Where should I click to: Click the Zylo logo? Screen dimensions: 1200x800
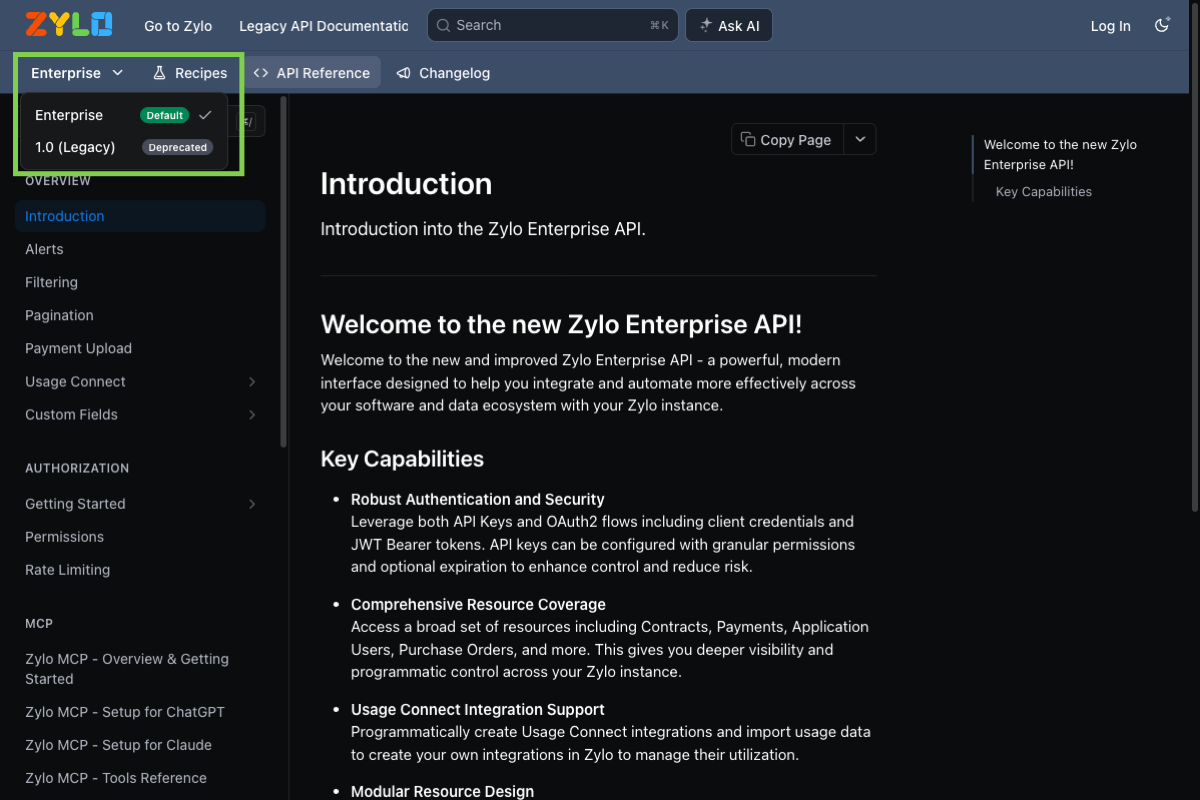tap(69, 25)
